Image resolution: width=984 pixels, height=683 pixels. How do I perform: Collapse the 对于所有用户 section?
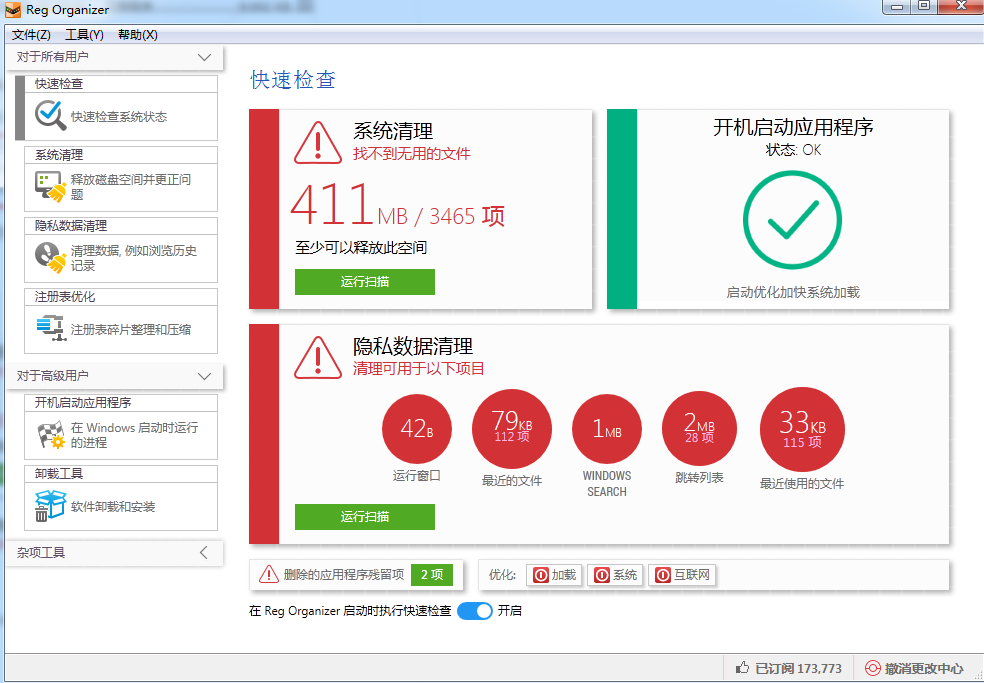pyautogui.click(x=204, y=57)
